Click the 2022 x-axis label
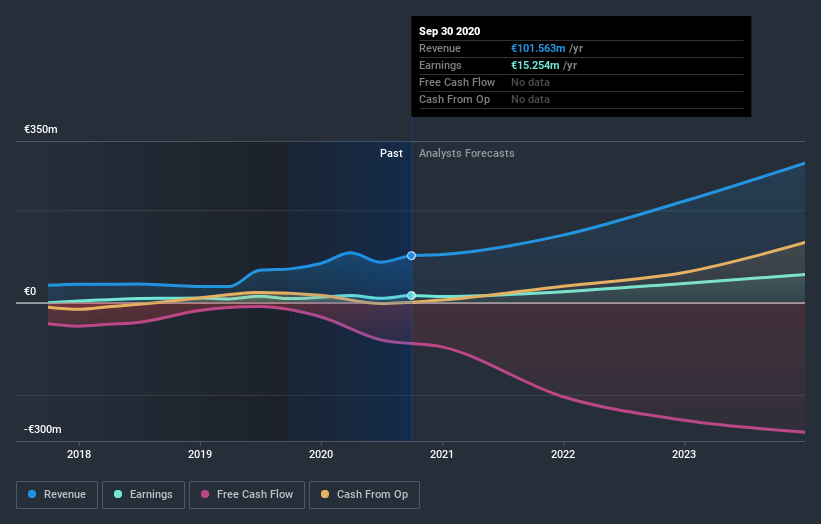The height and width of the screenshot is (524, 821). [x=563, y=454]
